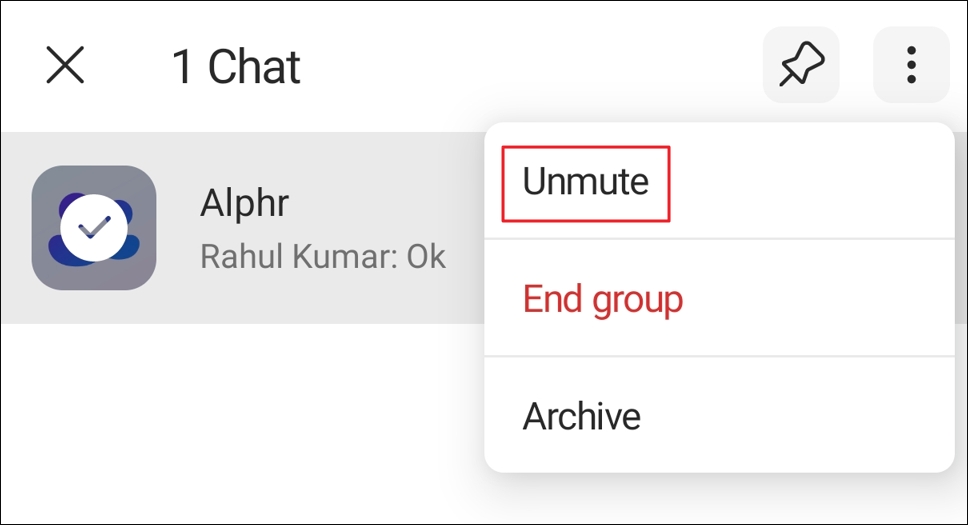Deselect Alphr via its checkmark badge
The image size is (968, 525).
pyautogui.click(x=94, y=228)
